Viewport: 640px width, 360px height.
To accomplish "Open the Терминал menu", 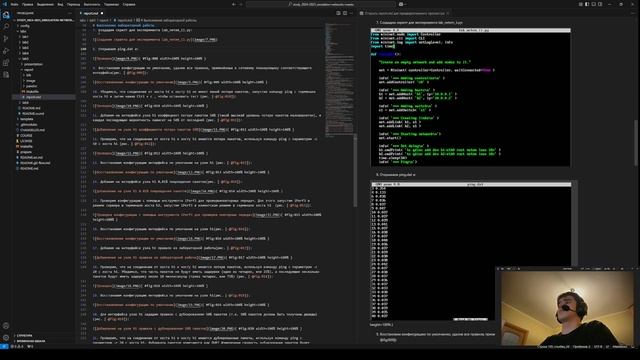I will click(111, 4).
